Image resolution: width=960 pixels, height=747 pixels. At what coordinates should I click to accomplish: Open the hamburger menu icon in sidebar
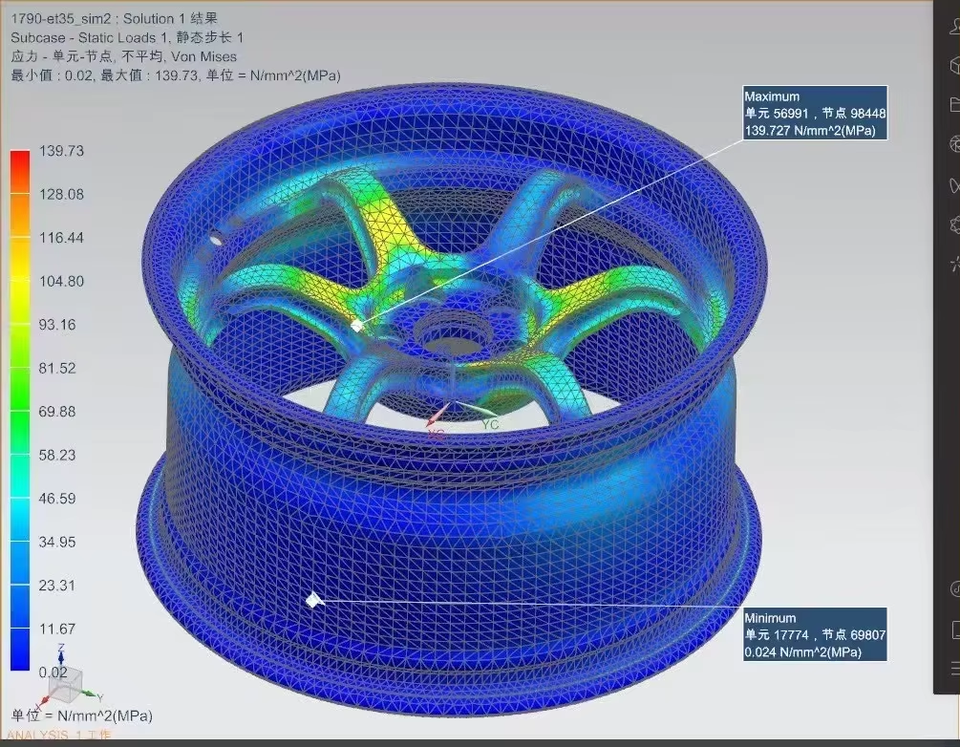pyautogui.click(x=955, y=667)
